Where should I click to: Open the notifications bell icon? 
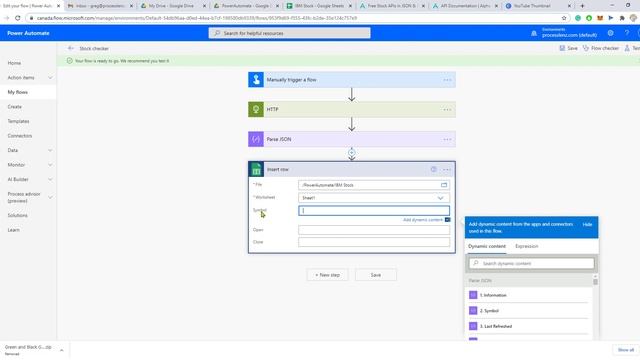tap(534, 33)
